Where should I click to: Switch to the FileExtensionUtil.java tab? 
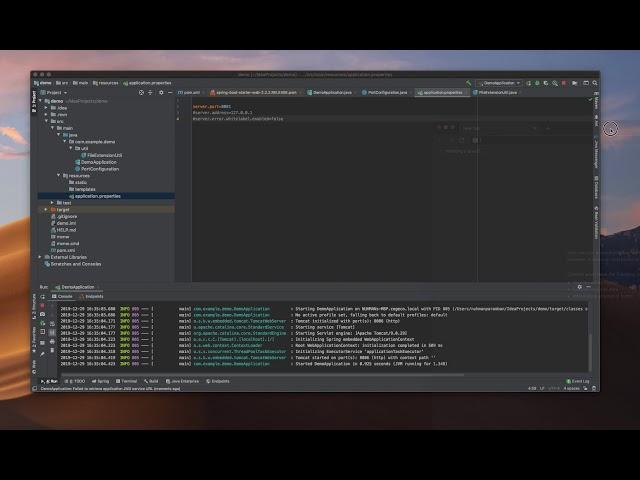pyautogui.click(x=495, y=93)
